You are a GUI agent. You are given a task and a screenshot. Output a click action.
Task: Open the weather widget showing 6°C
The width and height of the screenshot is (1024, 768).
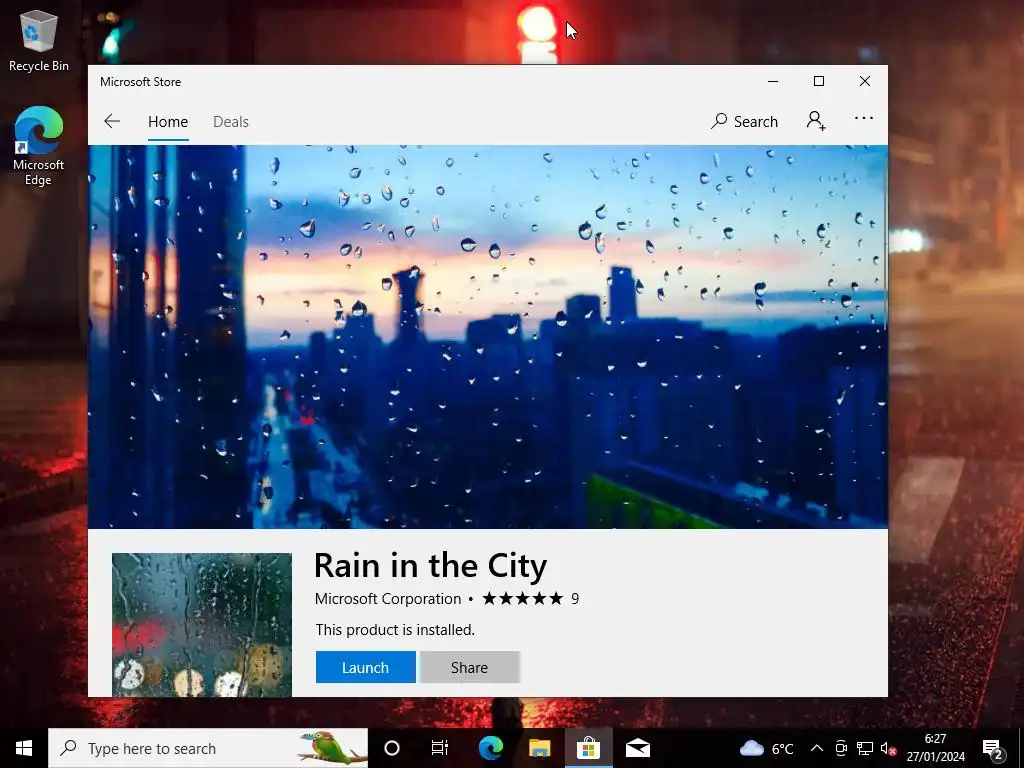(x=767, y=748)
